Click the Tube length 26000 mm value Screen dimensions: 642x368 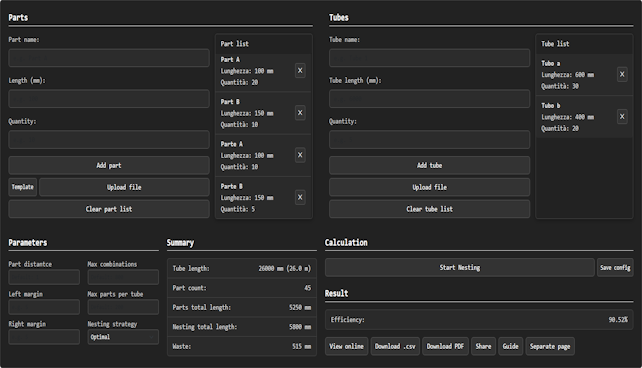(x=285, y=268)
